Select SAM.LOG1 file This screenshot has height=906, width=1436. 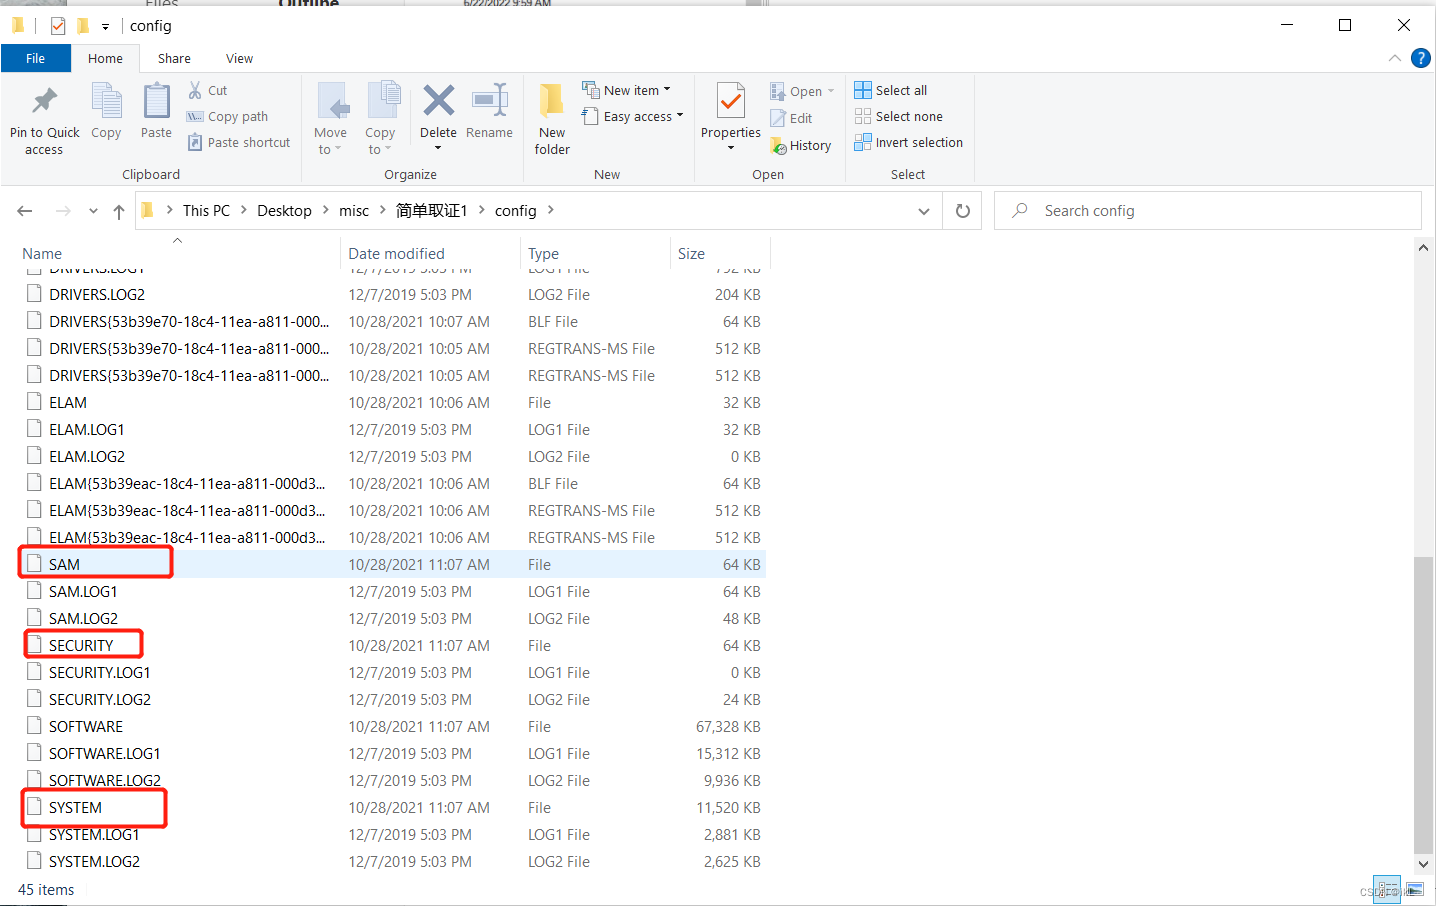[392, 591]
